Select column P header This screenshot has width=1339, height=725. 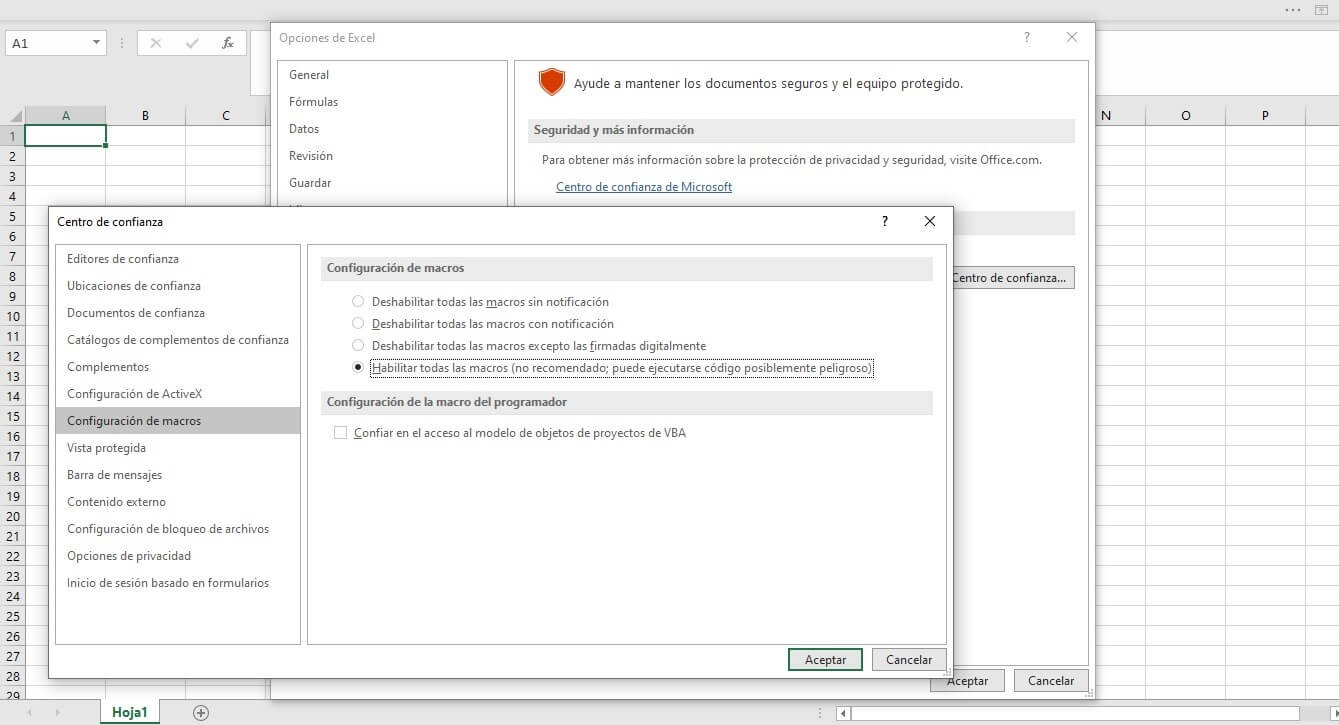[x=1265, y=116]
